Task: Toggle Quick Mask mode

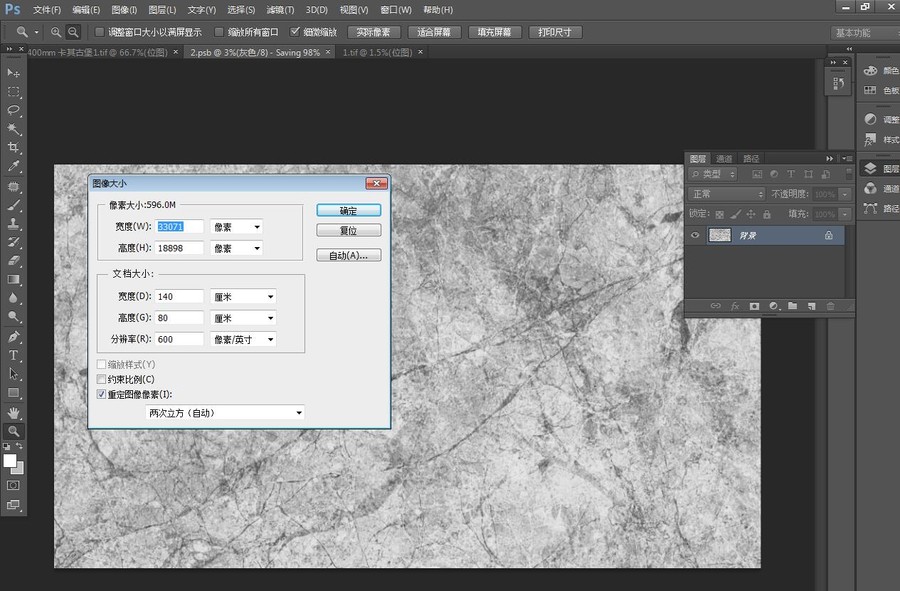Action: (x=13, y=485)
